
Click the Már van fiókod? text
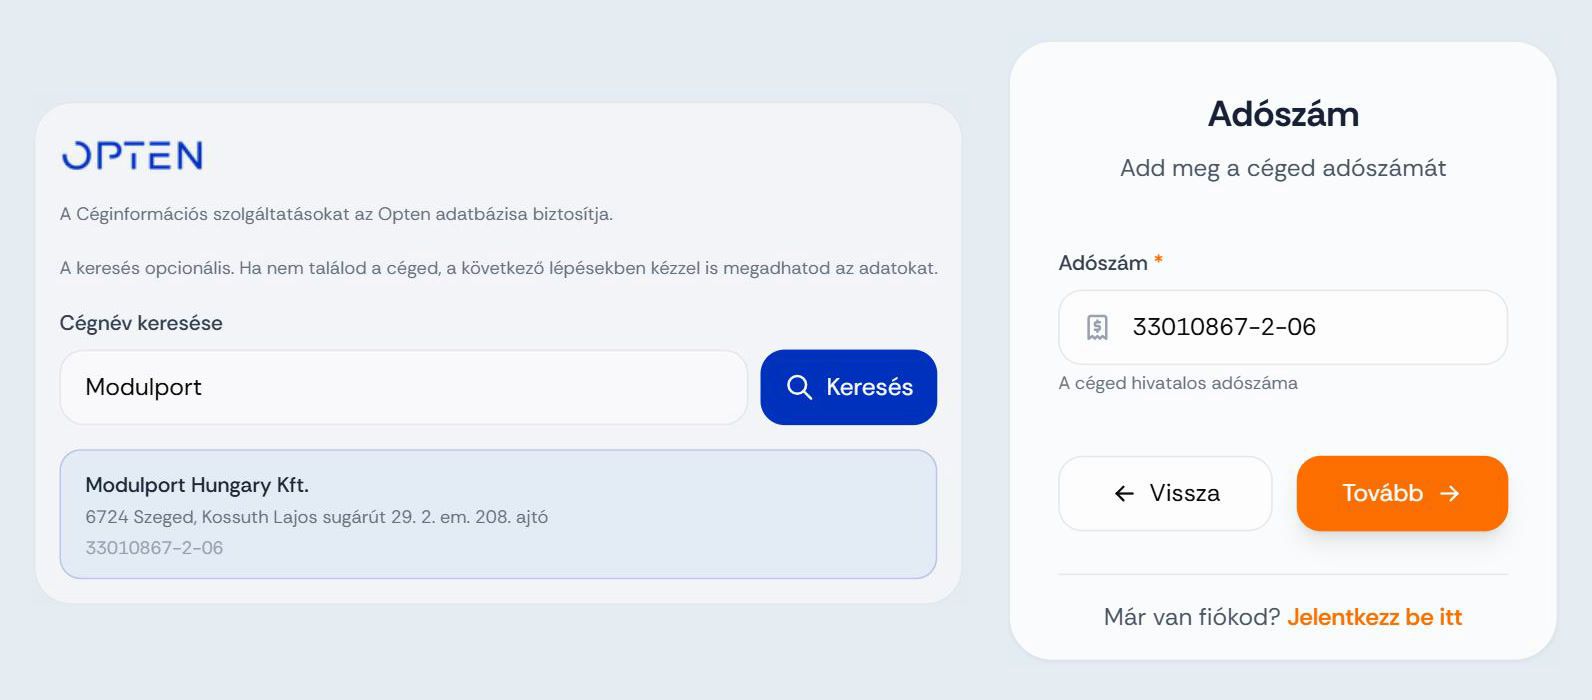pyautogui.click(x=1192, y=617)
